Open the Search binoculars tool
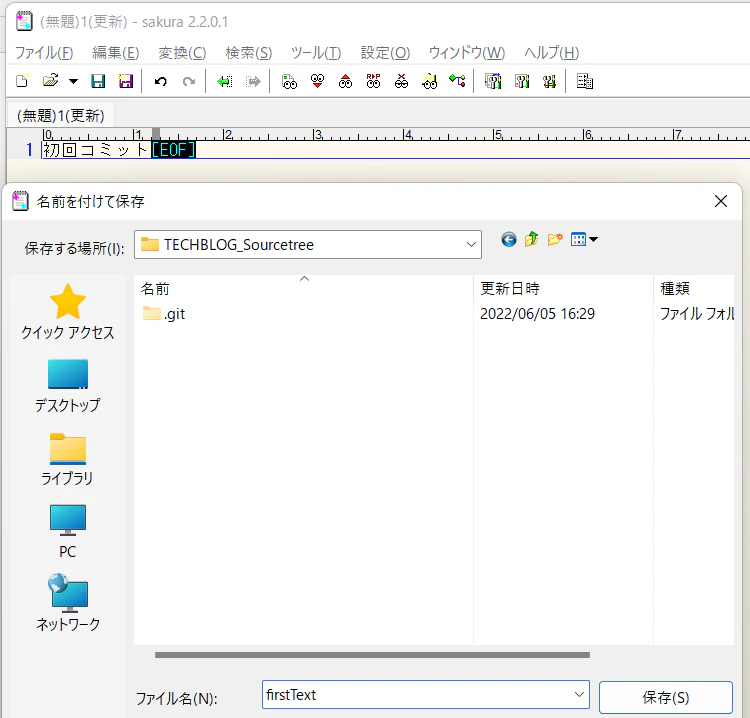The width and height of the screenshot is (750, 718). tap(289, 81)
